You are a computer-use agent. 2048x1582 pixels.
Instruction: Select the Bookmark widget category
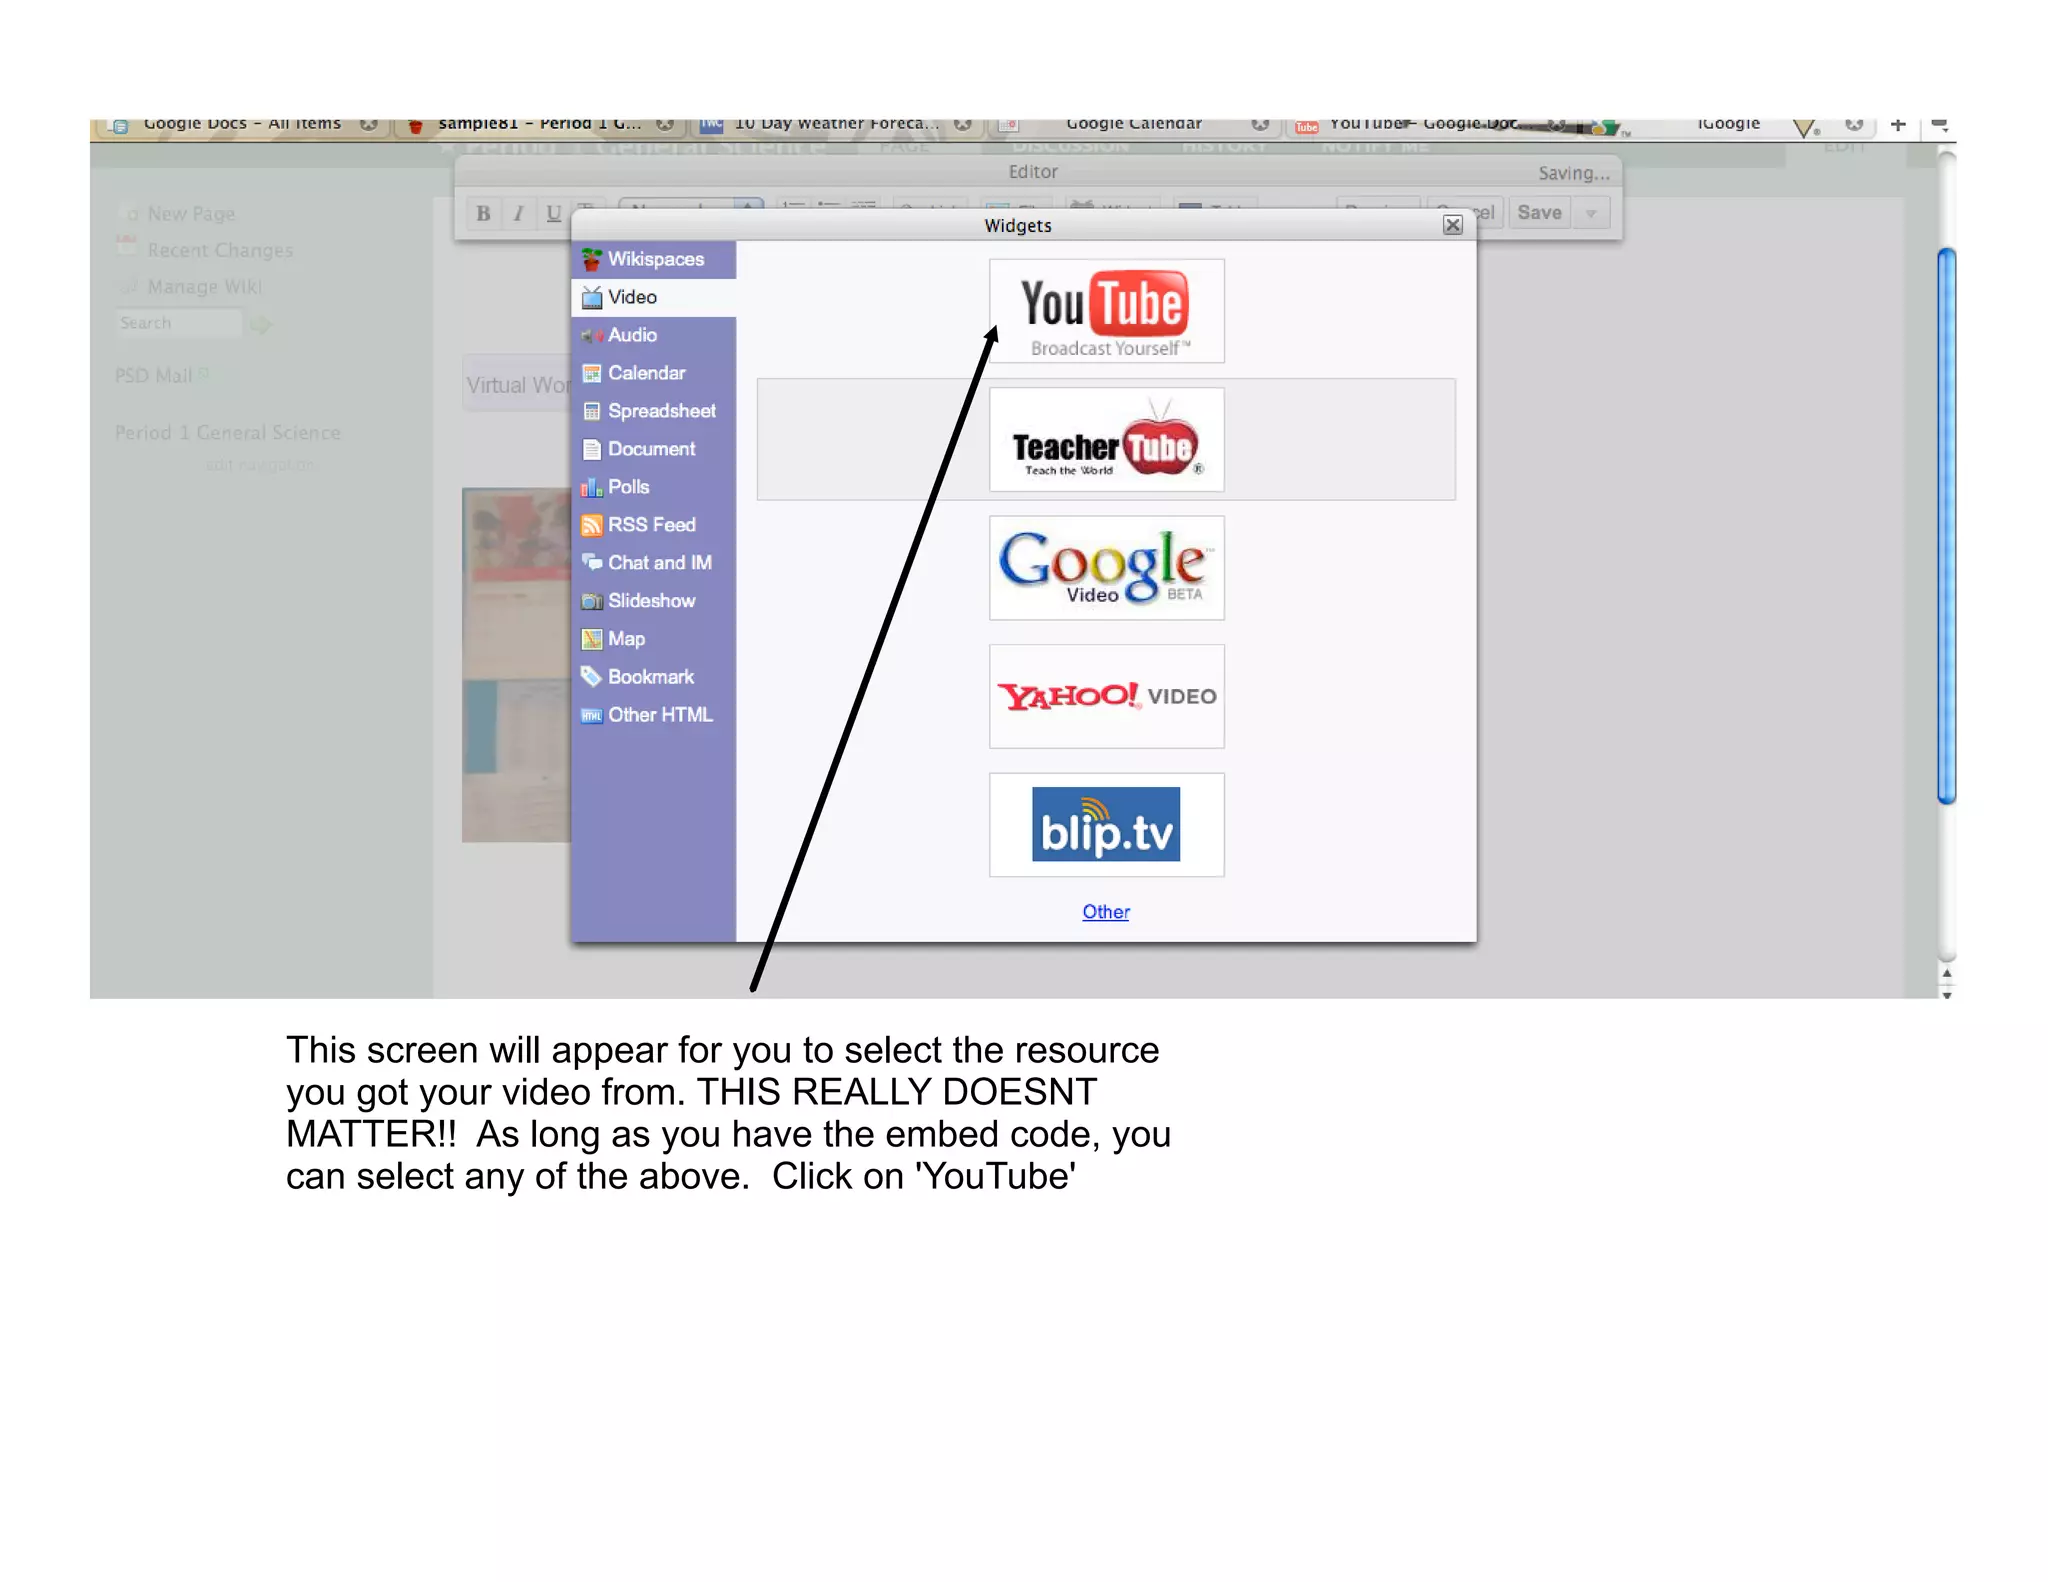click(654, 677)
